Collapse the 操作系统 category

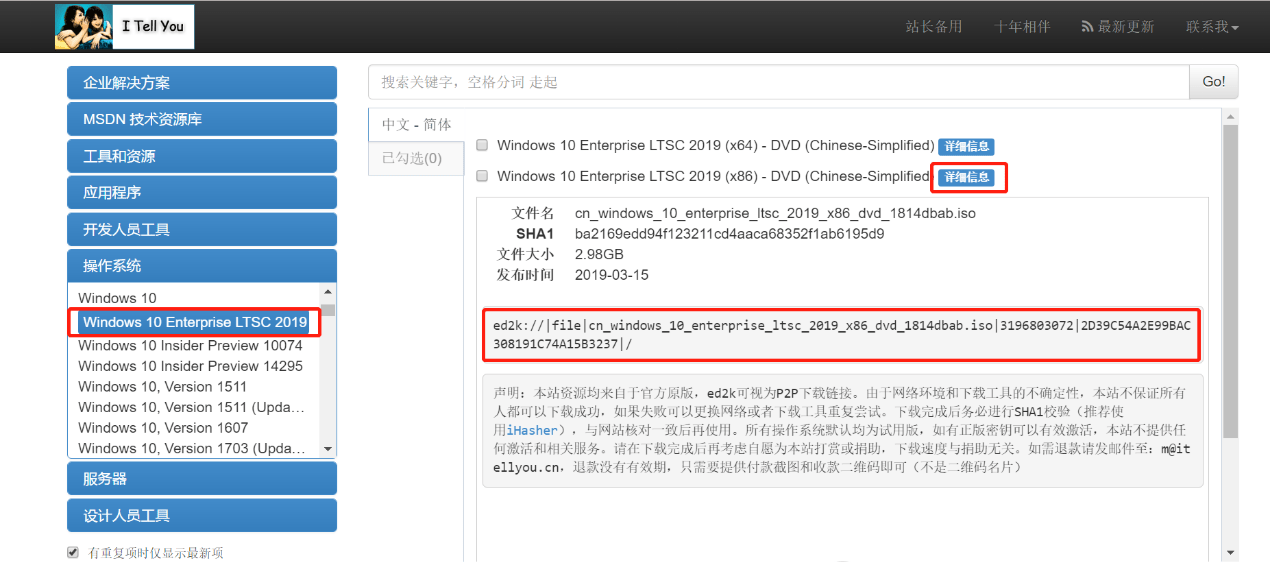tap(202, 266)
